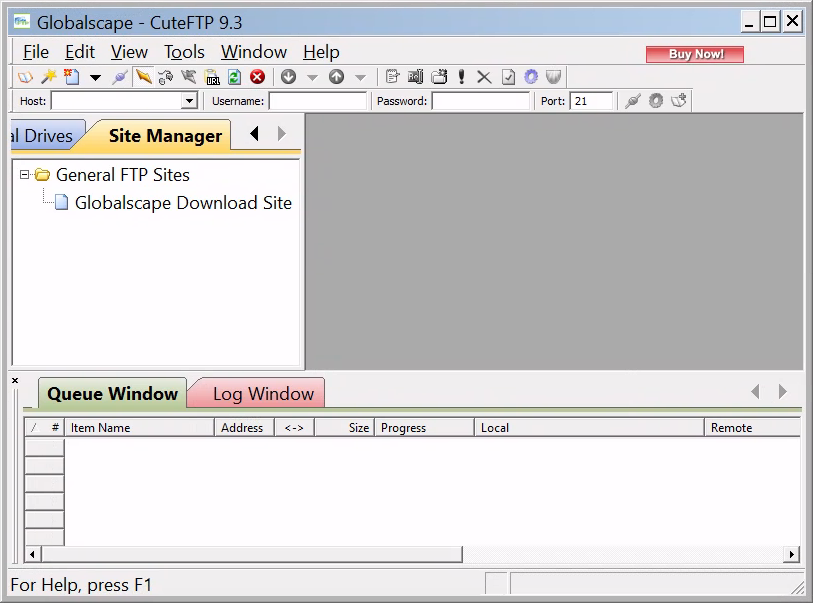Click the Port field showing 21
813x603 pixels.
click(591, 101)
